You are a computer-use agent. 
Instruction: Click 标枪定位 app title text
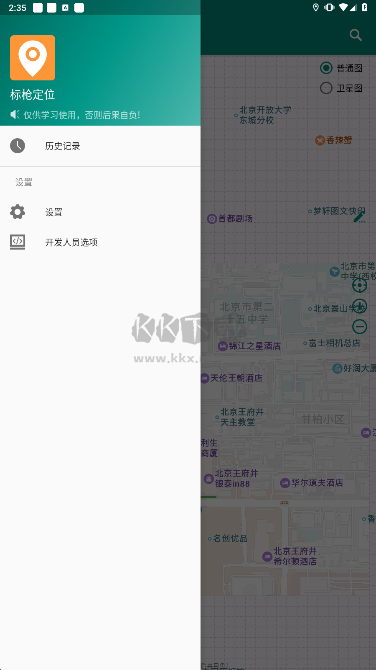point(32,94)
